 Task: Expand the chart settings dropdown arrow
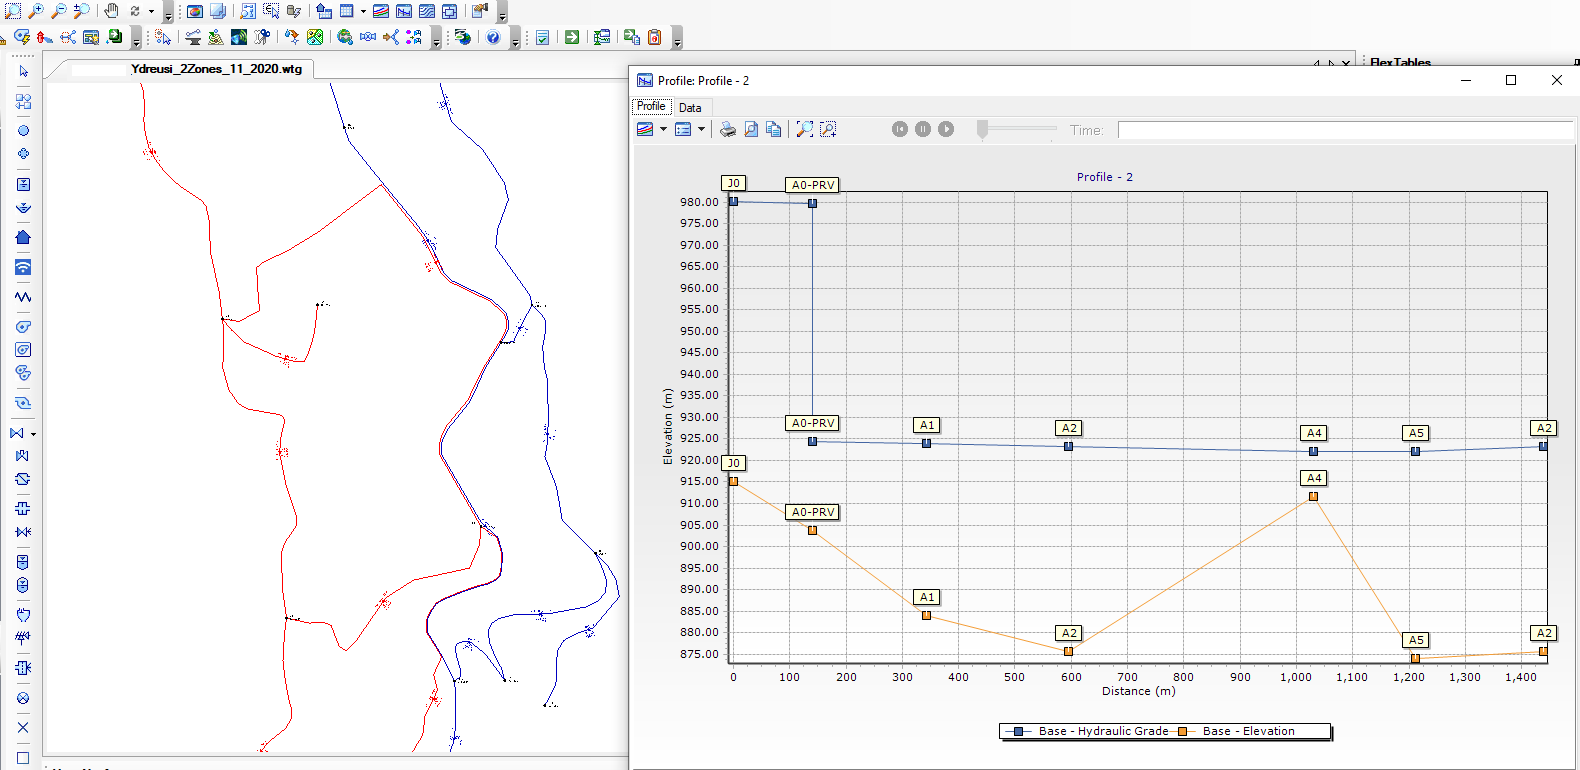coord(663,129)
